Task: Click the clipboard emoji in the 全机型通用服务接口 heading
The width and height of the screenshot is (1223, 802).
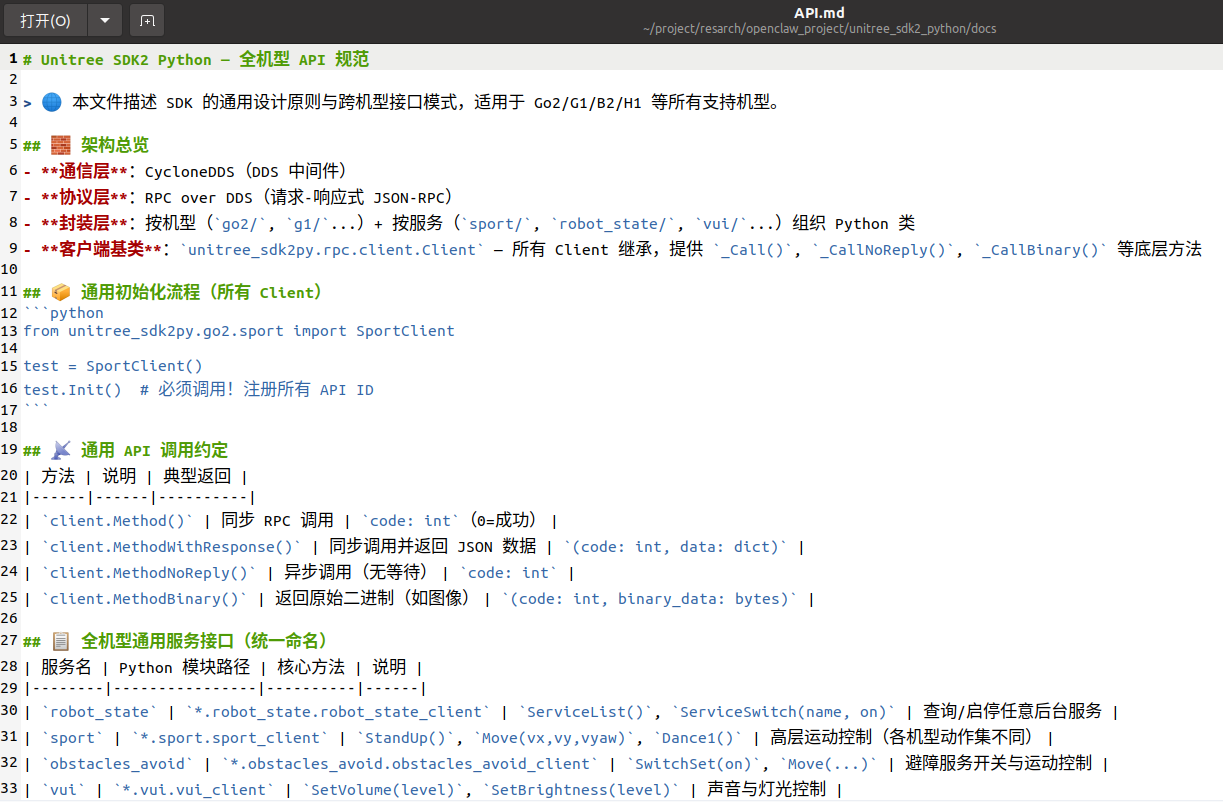Action: [x=61, y=641]
